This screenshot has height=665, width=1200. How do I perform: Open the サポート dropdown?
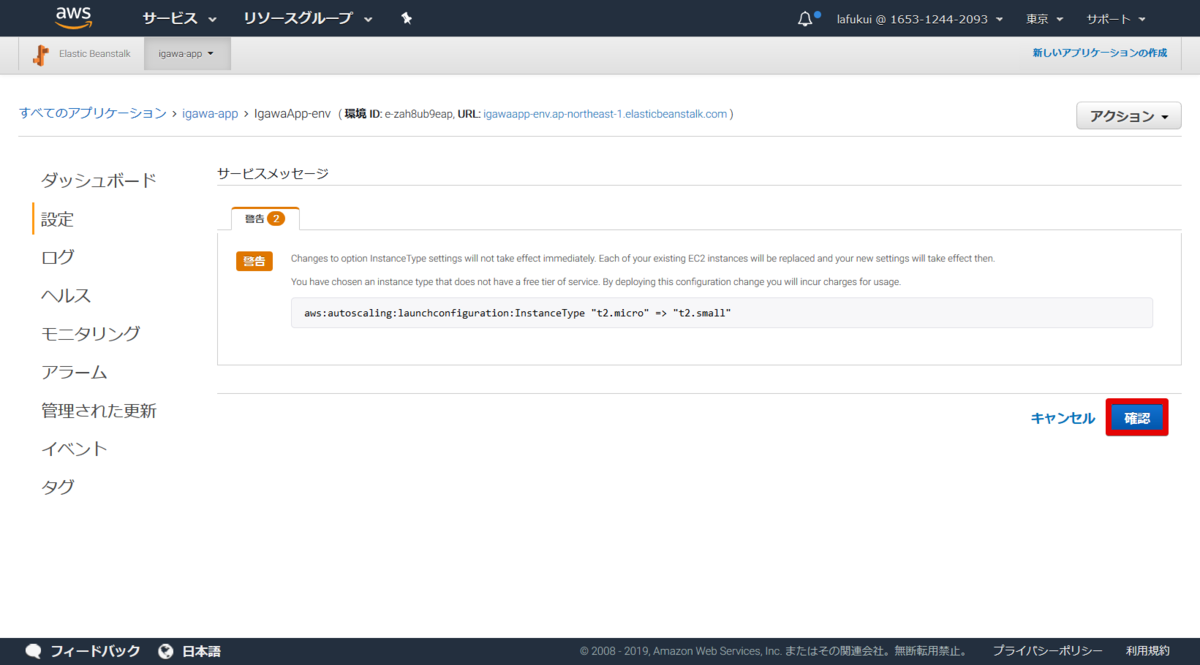(x=1116, y=19)
